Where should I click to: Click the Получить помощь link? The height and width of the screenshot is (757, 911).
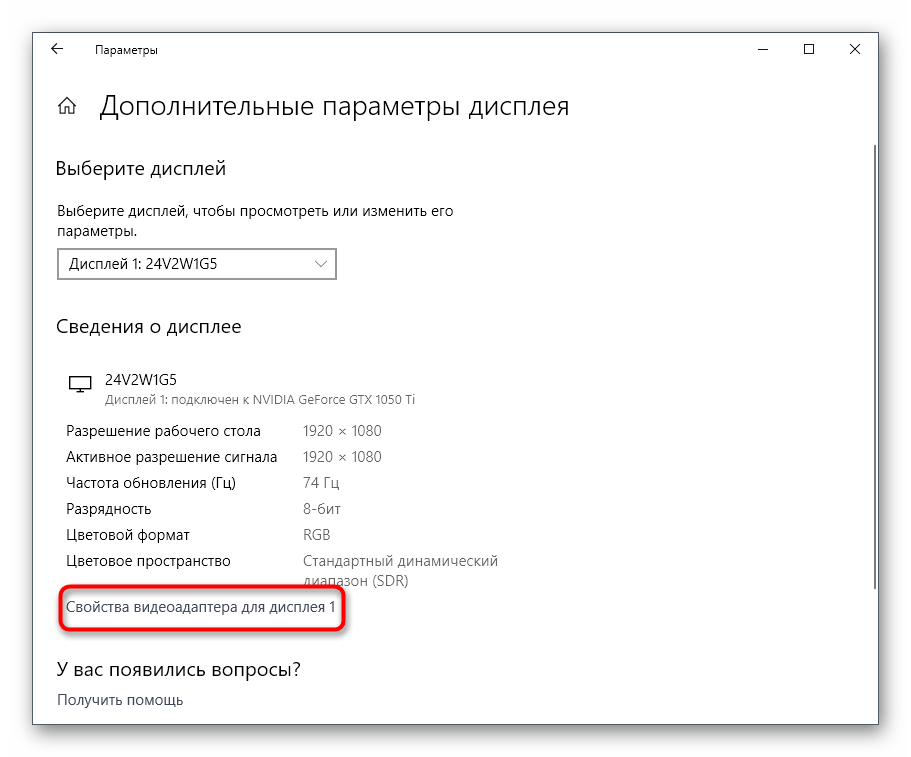click(x=120, y=700)
